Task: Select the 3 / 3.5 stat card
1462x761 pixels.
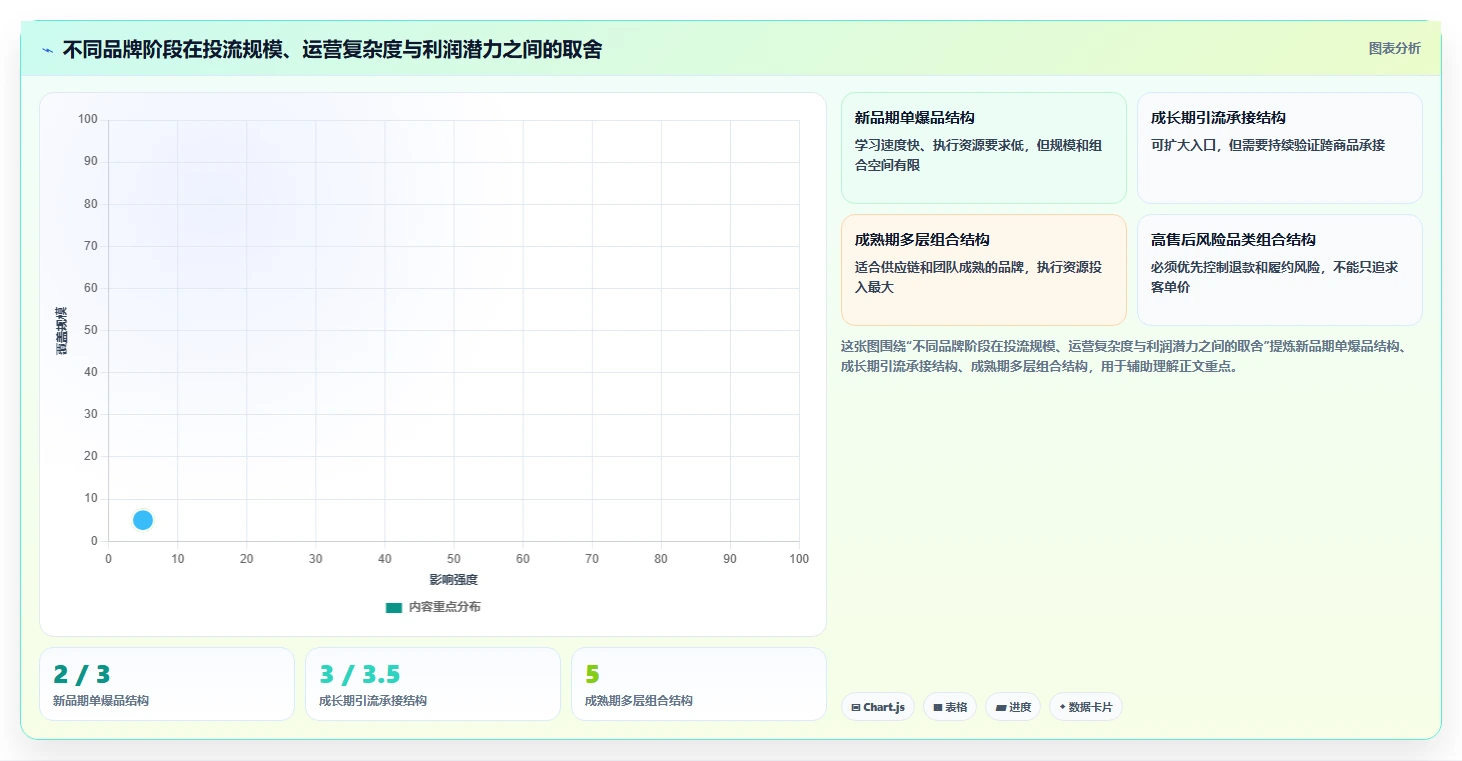Action: [x=433, y=684]
